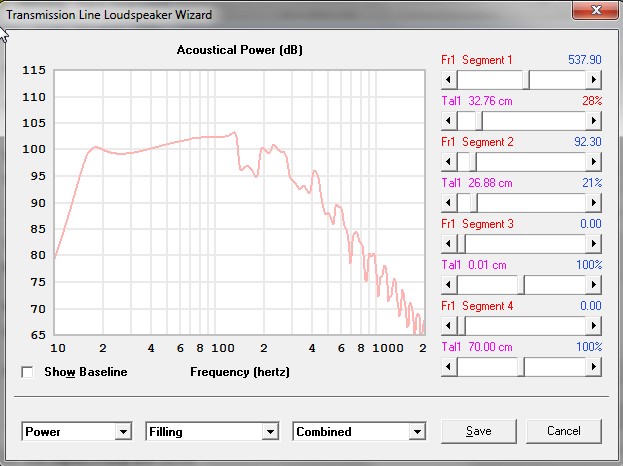The height and width of the screenshot is (466, 623).
Task: Click left arrow of Segment 4 Fr1 slider
Action: [x=449, y=326]
